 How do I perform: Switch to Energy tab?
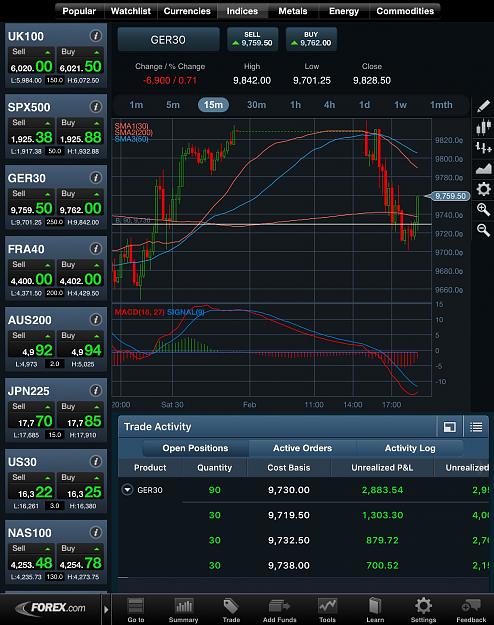pos(344,11)
